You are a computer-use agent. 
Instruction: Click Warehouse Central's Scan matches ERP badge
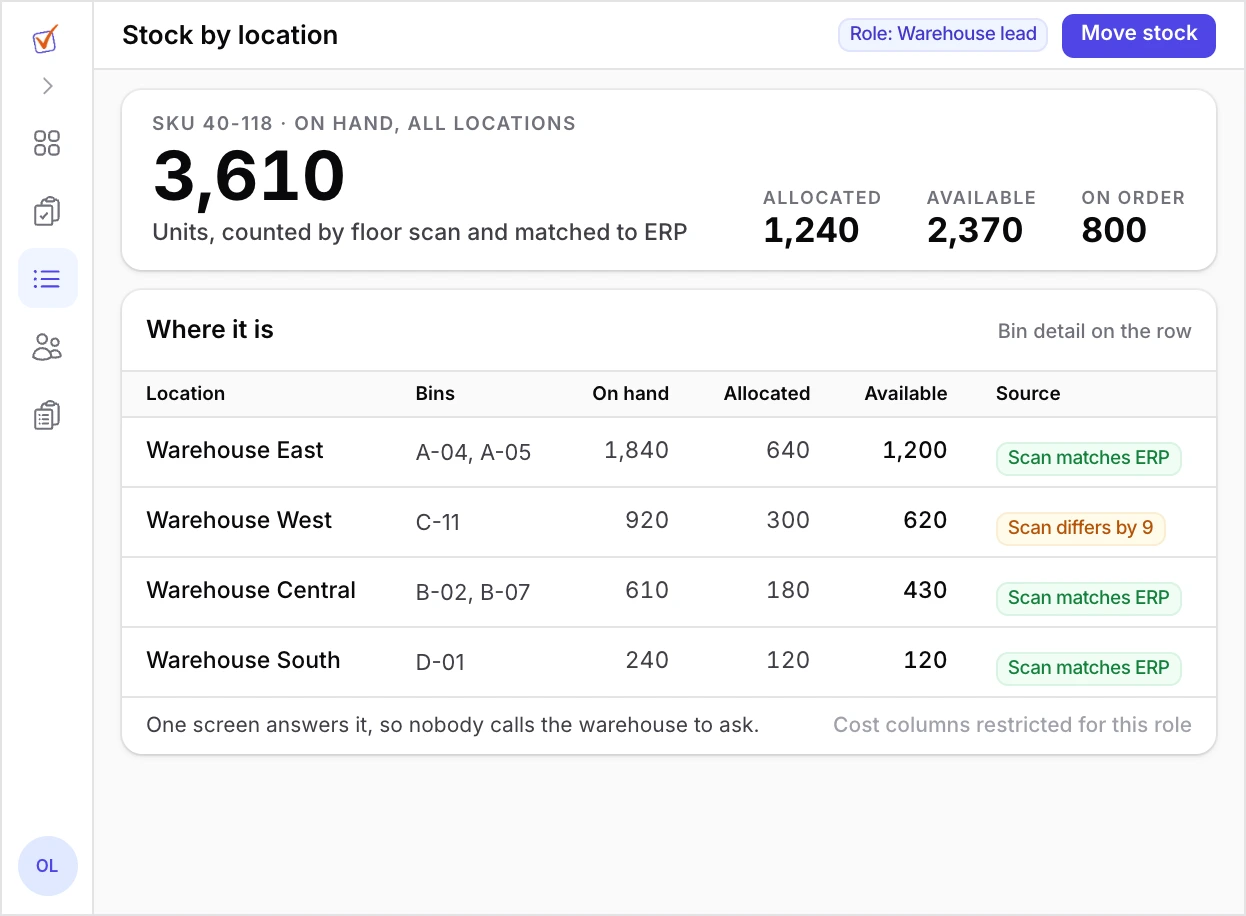click(1088, 598)
